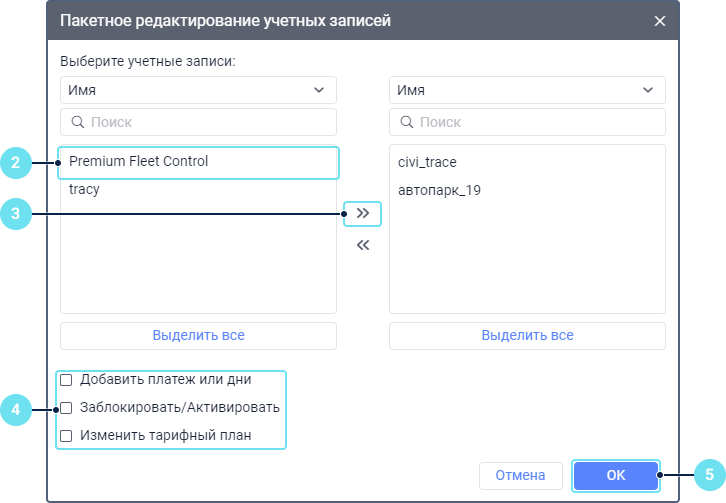The image size is (726, 503).
Task: Click the move-right double arrow button
Action: coord(362,213)
